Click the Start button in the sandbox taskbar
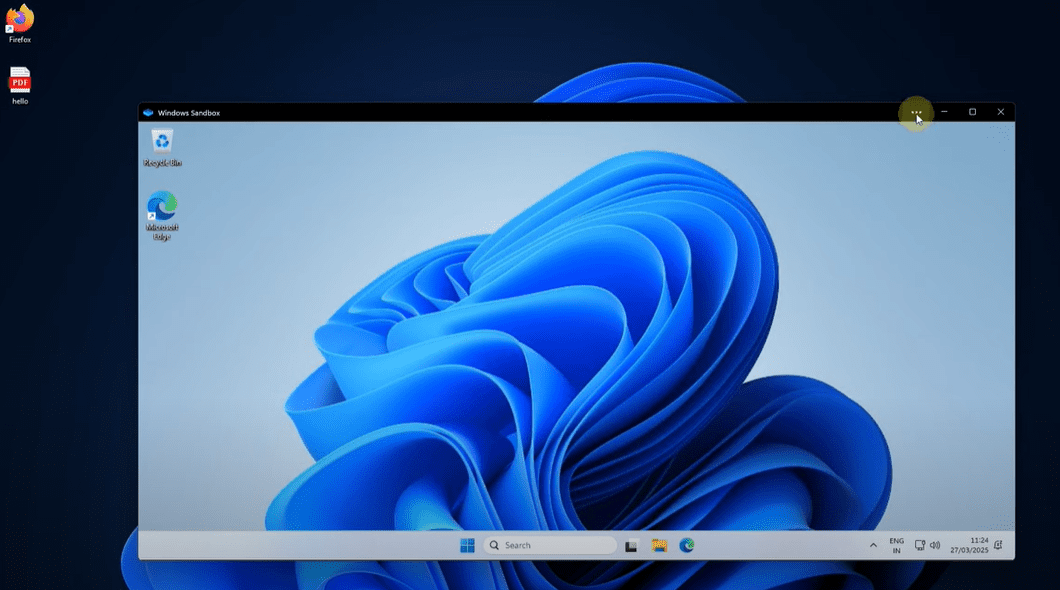1060x590 pixels. tap(466, 545)
